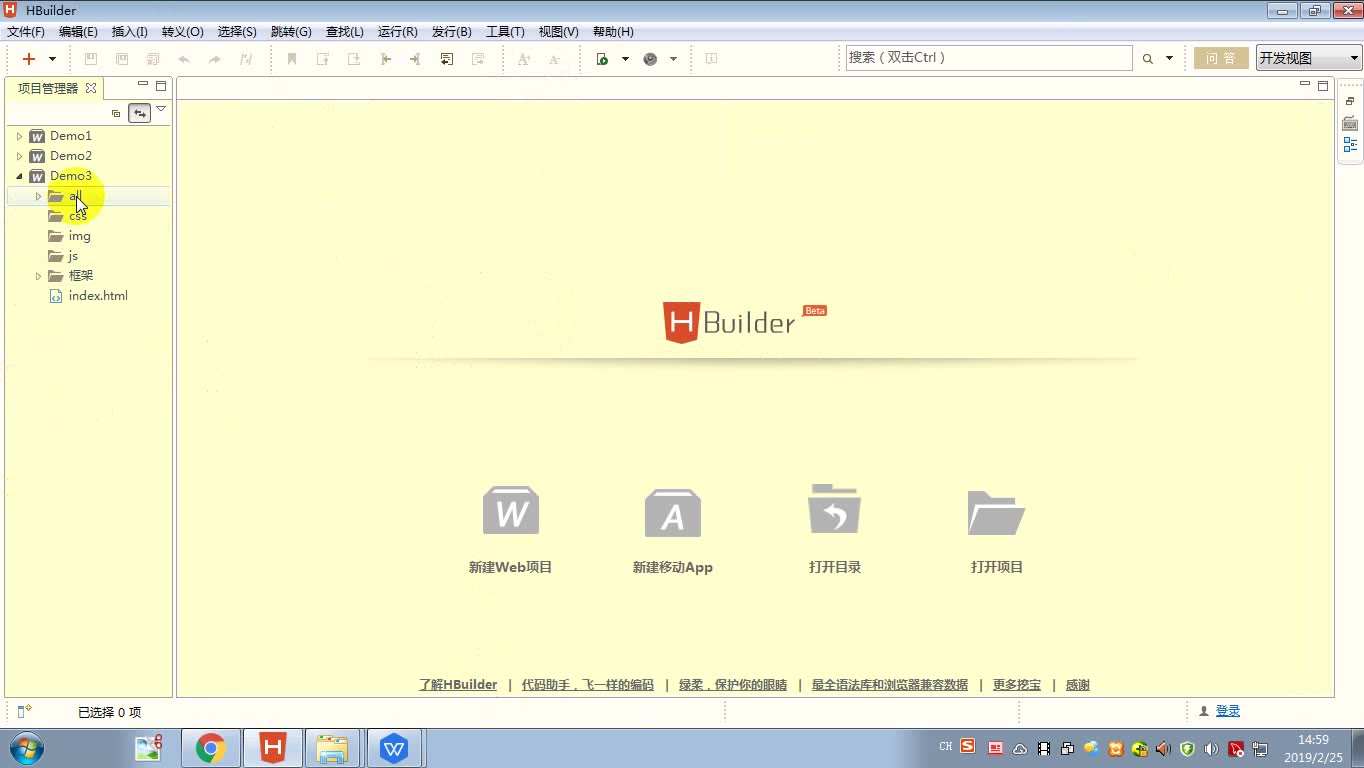Open the 代码助手，飞一样的编码 link
1364x768 pixels.
[588, 685]
